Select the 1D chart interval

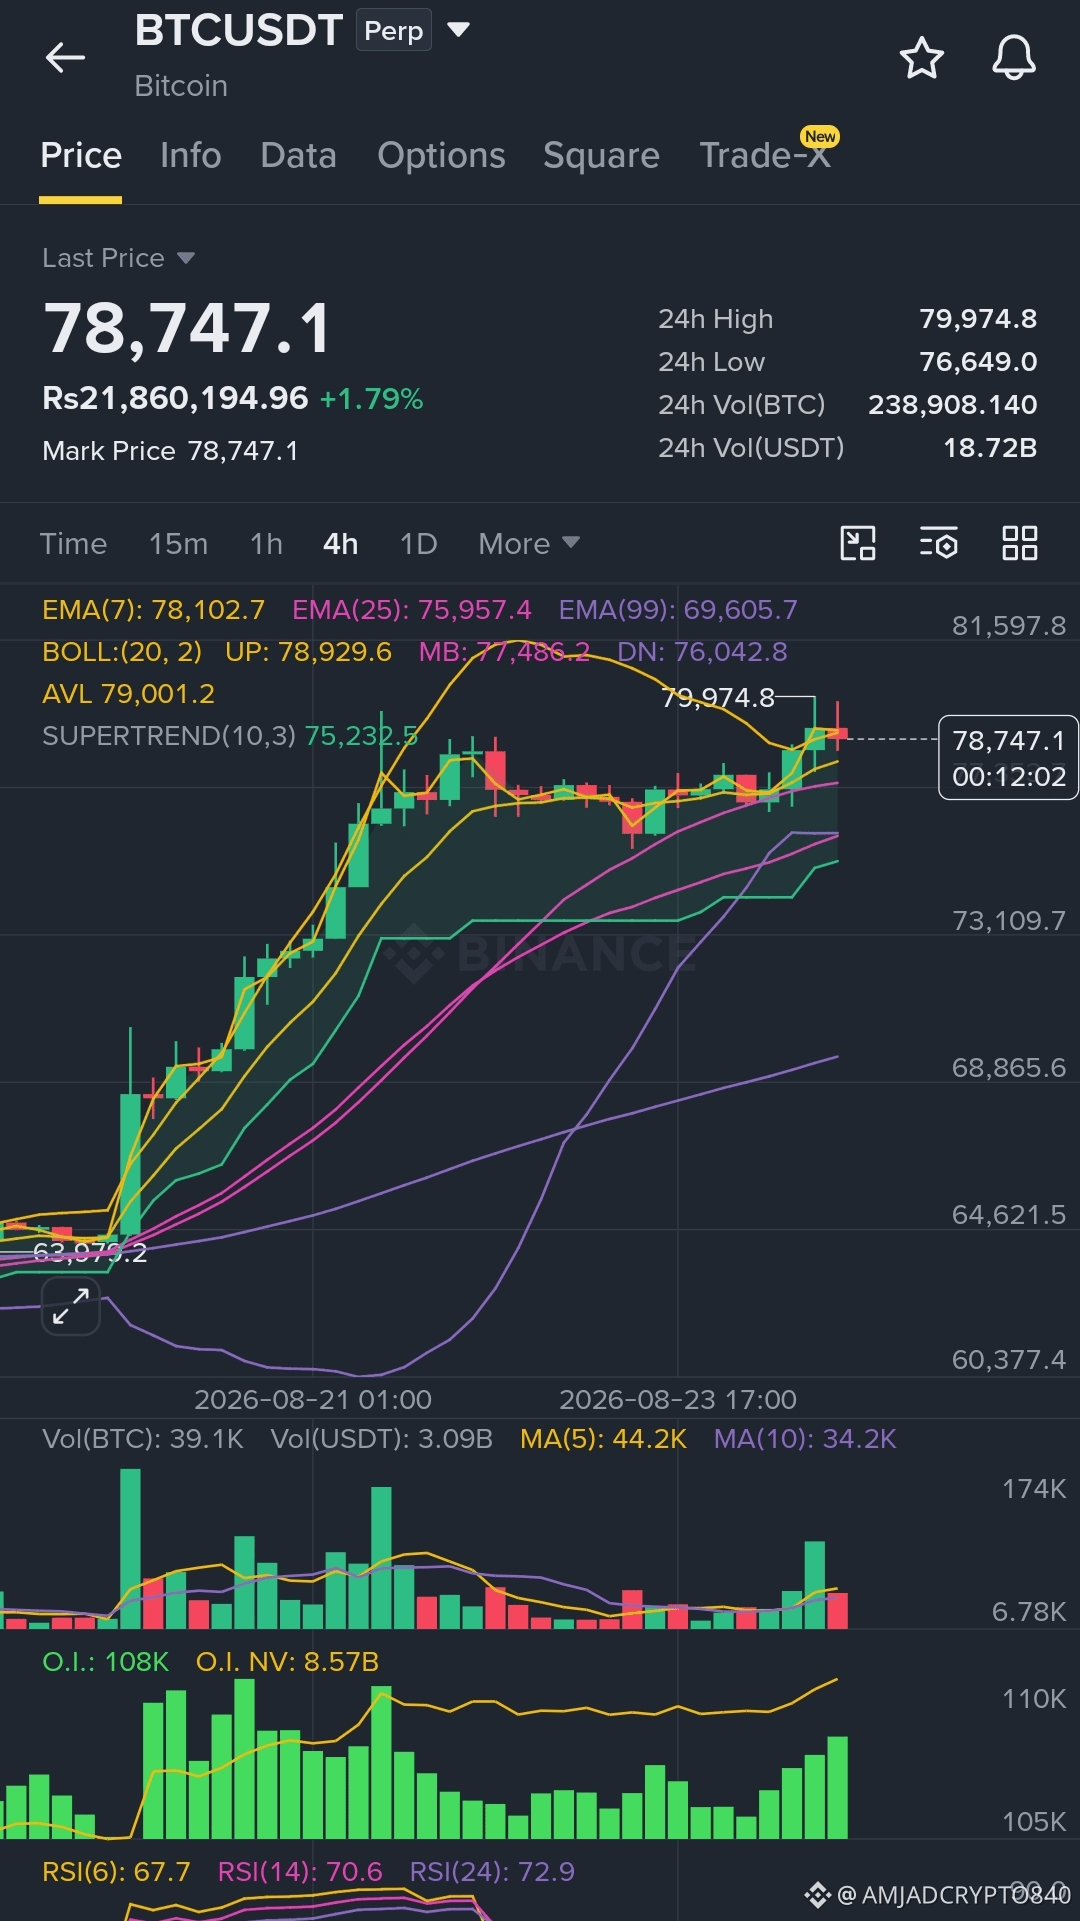[418, 543]
